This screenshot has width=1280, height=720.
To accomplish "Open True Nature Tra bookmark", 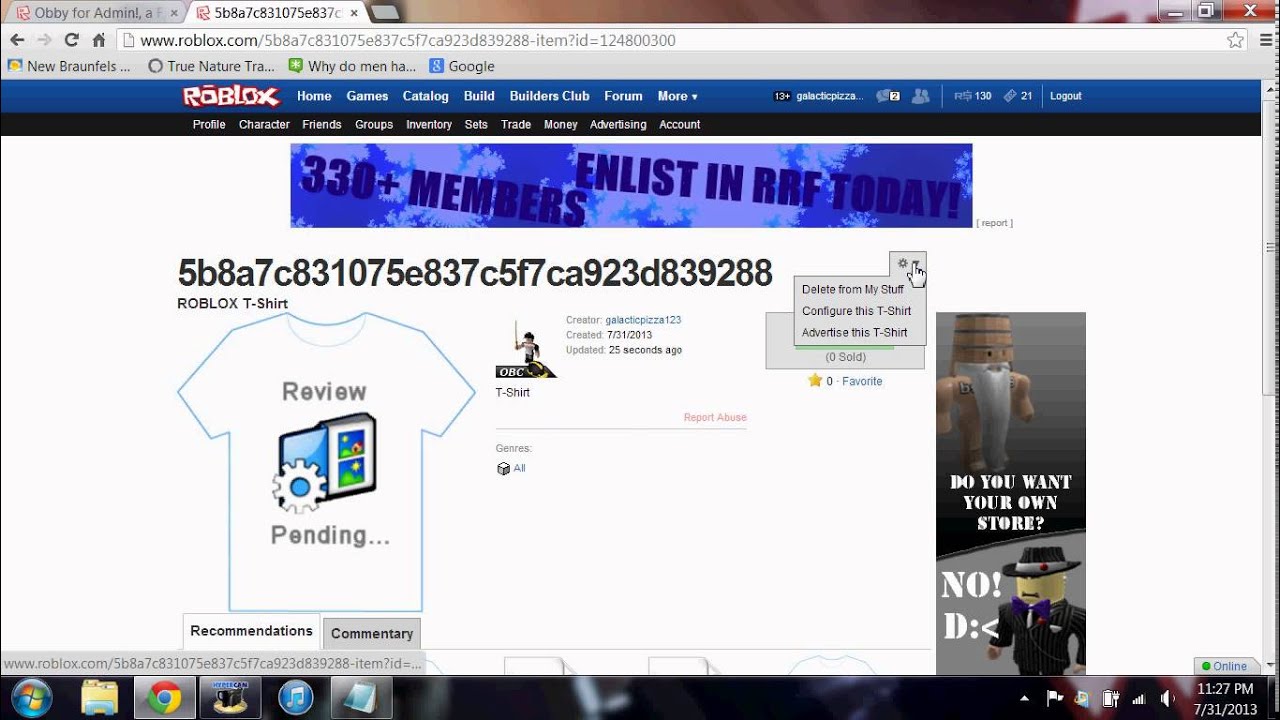I will pyautogui.click(x=211, y=66).
